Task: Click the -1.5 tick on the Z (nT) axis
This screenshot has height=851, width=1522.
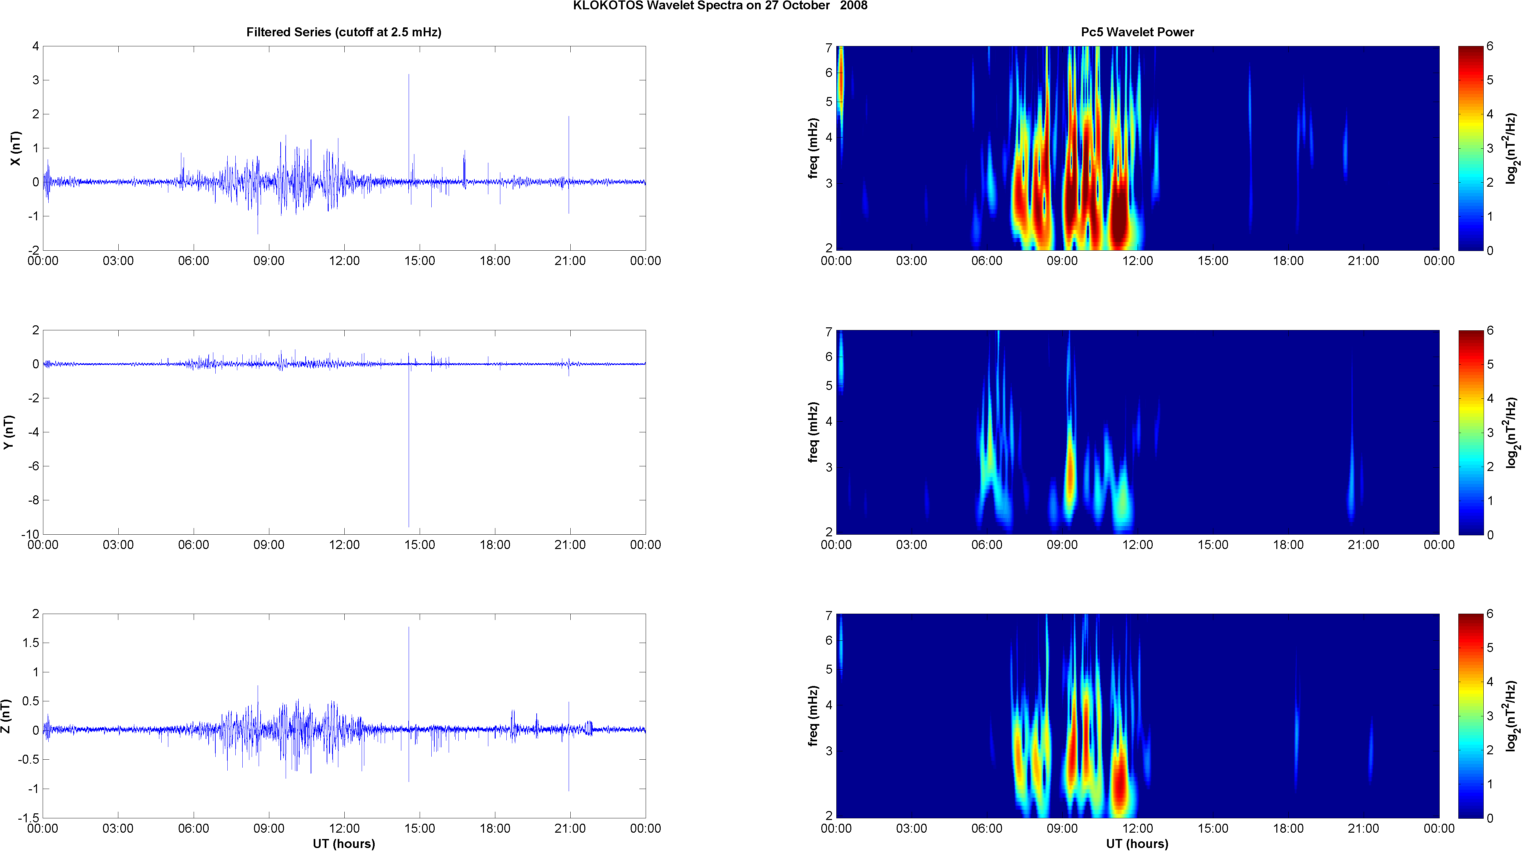Action: tap(30, 818)
